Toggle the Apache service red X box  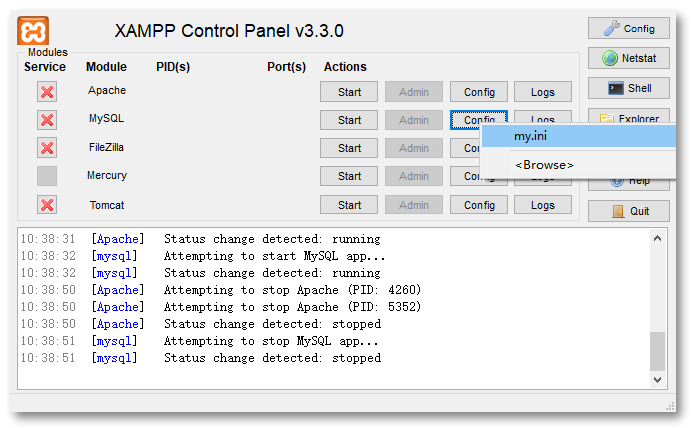tap(47, 92)
